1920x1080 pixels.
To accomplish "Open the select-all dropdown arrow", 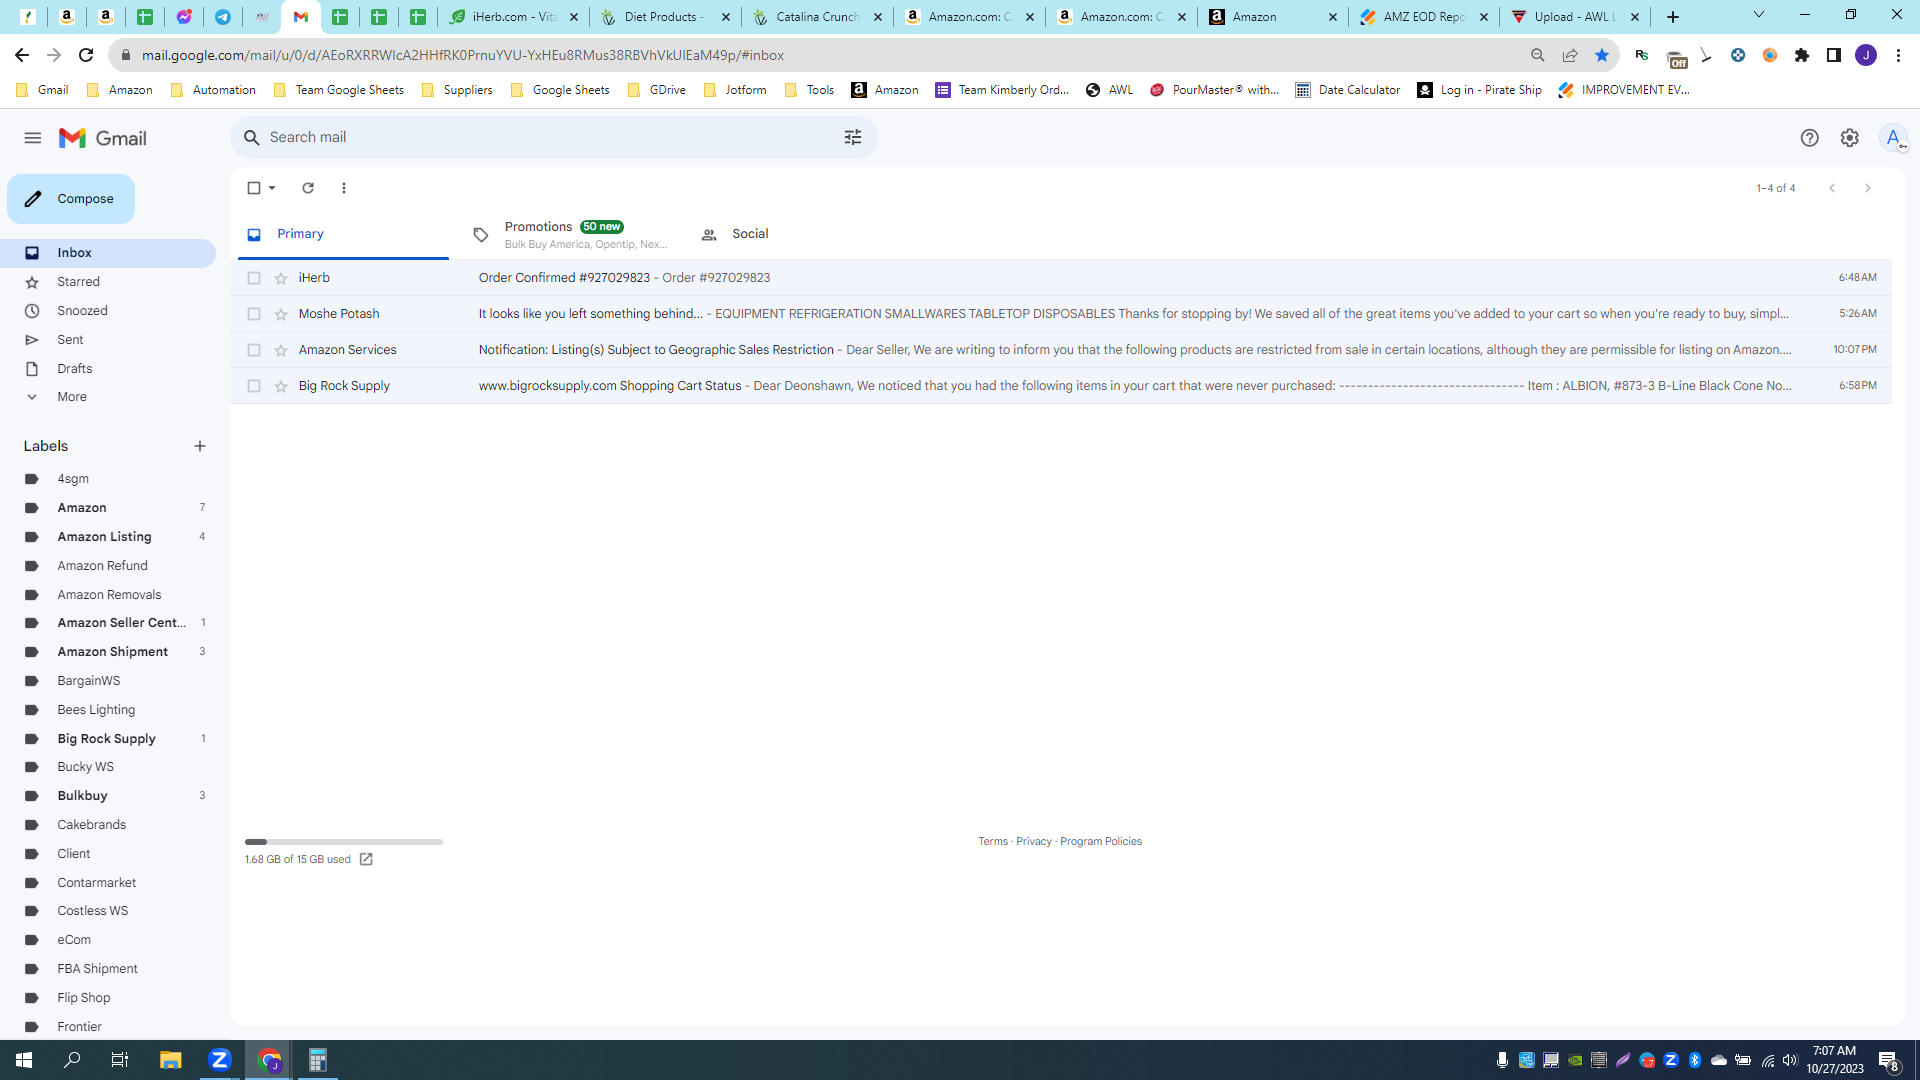I will coord(272,188).
